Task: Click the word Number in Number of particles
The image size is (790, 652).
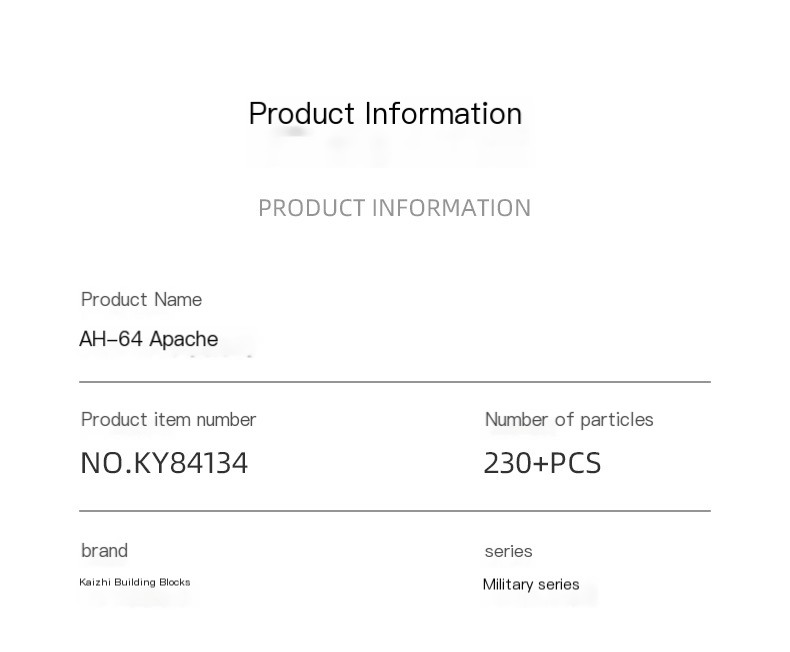Action: point(518,420)
